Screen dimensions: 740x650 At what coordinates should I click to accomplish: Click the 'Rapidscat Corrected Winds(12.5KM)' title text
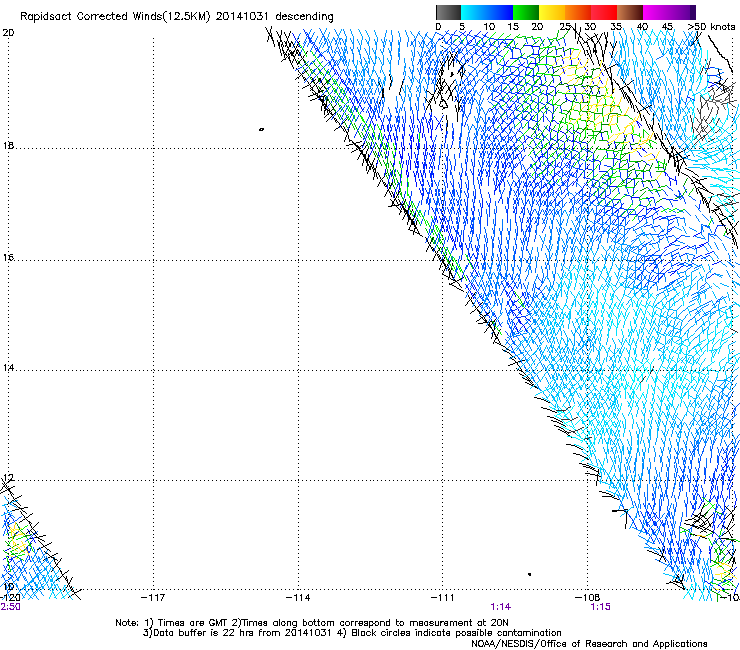pyautogui.click(x=115, y=17)
